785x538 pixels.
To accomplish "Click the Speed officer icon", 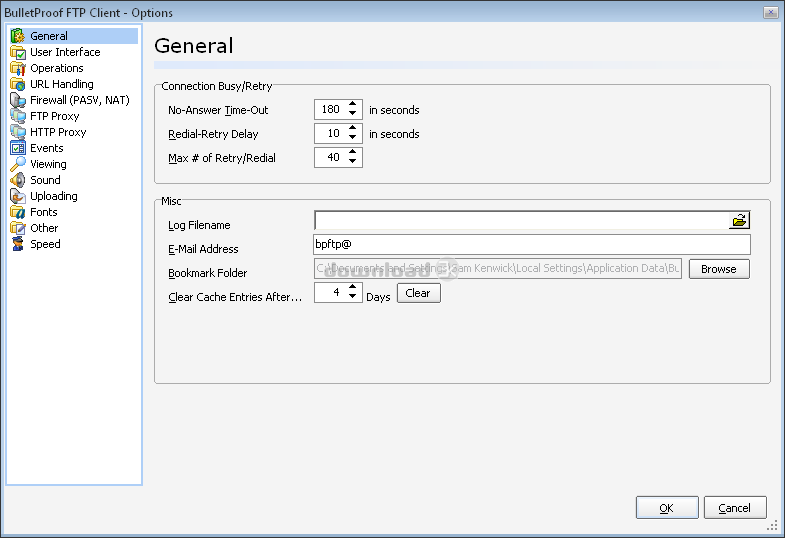I will (18, 244).
